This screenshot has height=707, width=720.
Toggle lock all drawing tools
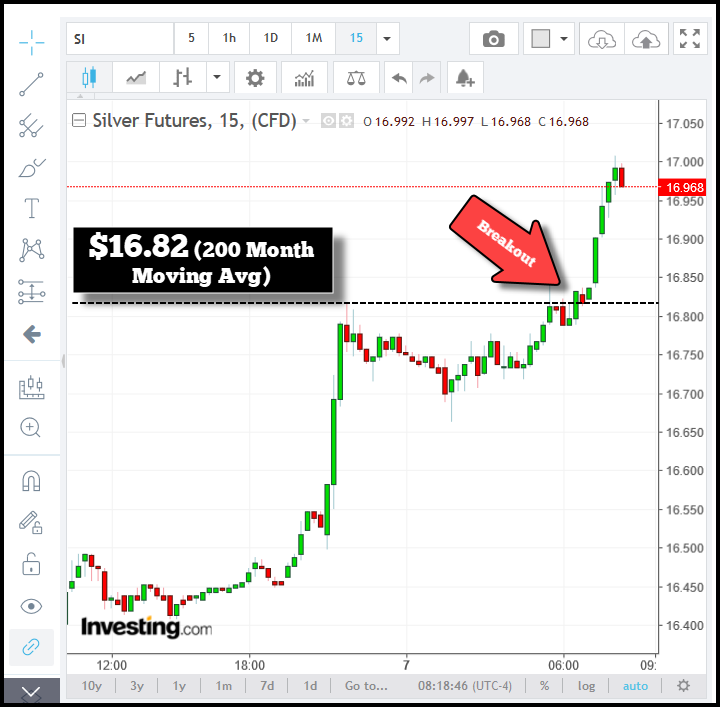(31, 564)
